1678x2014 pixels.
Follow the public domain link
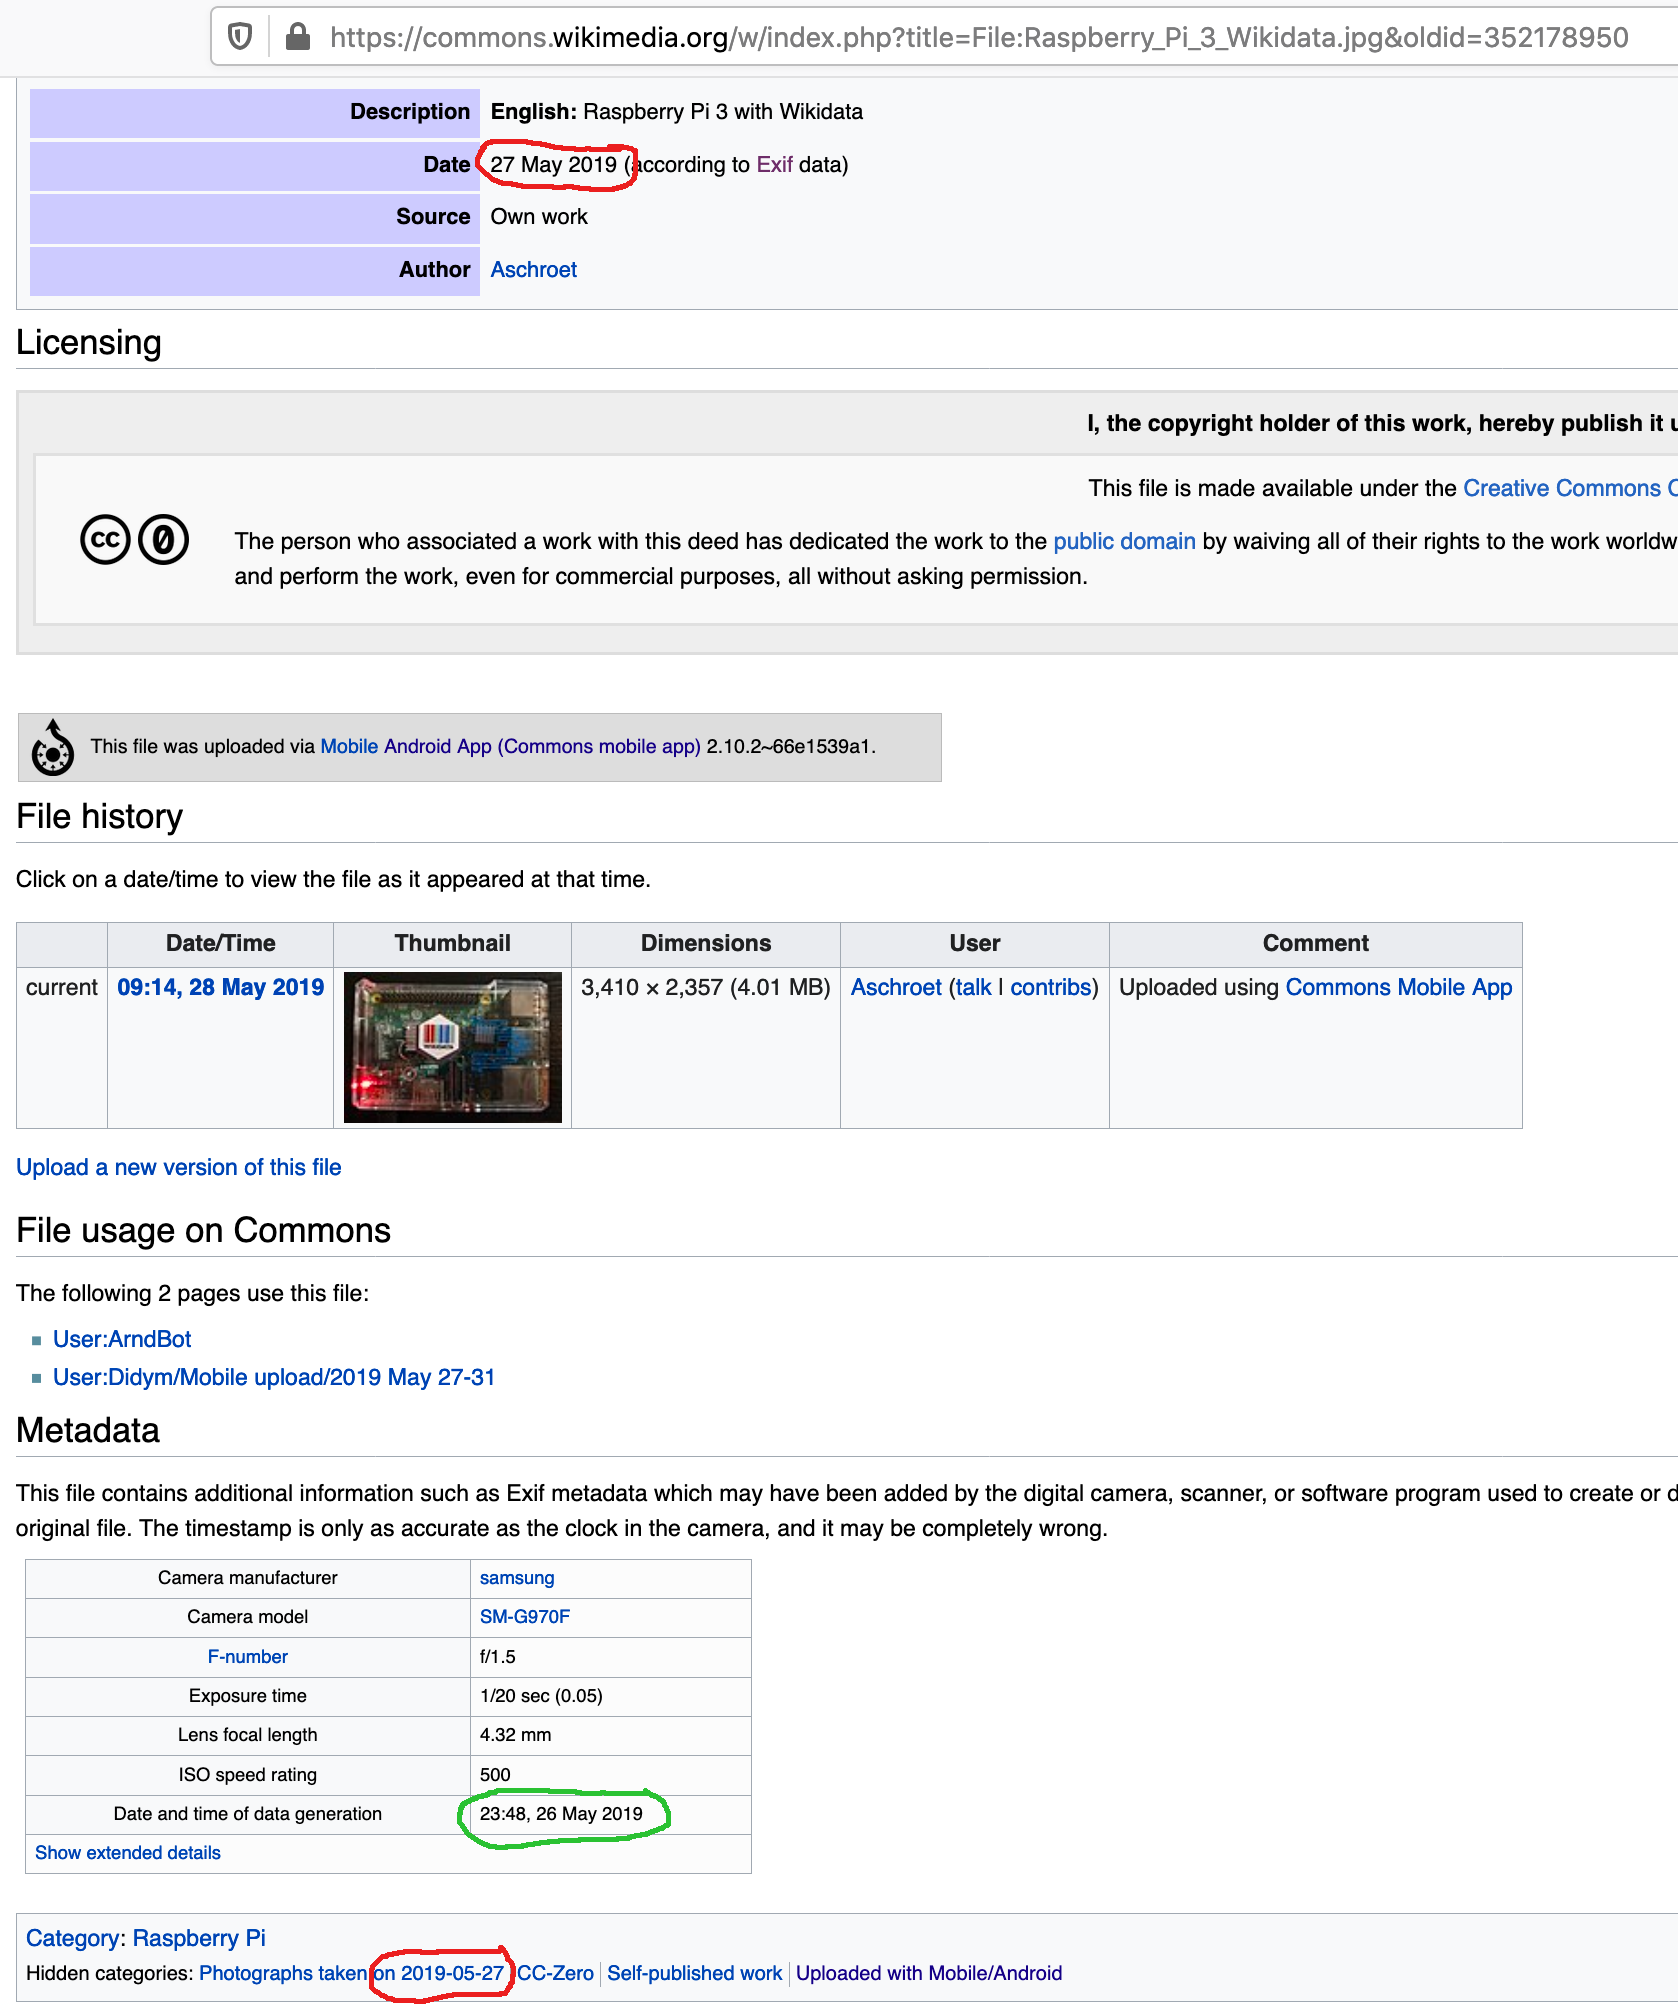1124,541
